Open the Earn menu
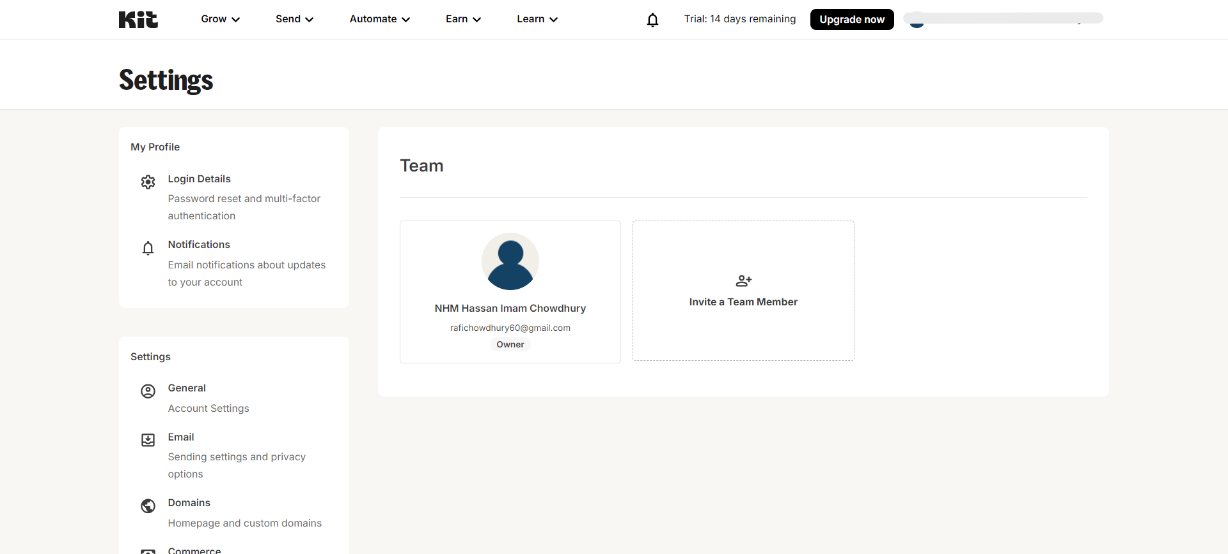1228x554 pixels. (x=463, y=19)
